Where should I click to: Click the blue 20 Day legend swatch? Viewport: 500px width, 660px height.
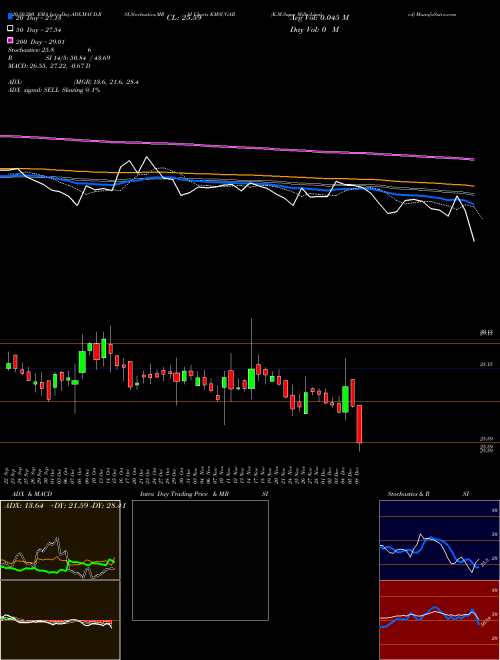10,17
